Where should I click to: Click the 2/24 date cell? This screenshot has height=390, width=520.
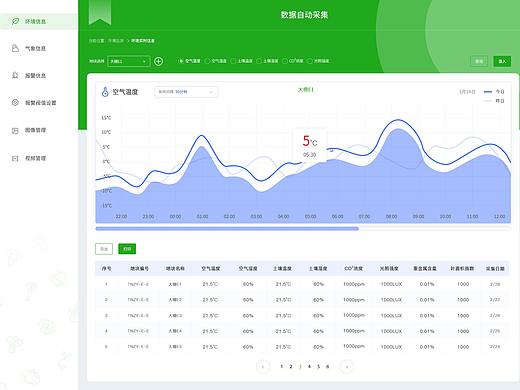point(495,347)
